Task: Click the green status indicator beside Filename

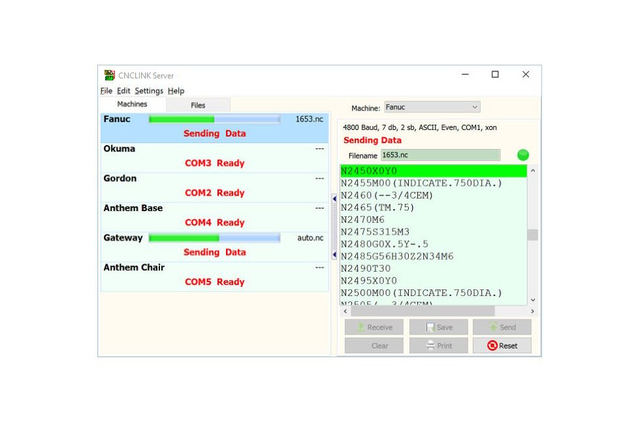Action: pos(523,155)
